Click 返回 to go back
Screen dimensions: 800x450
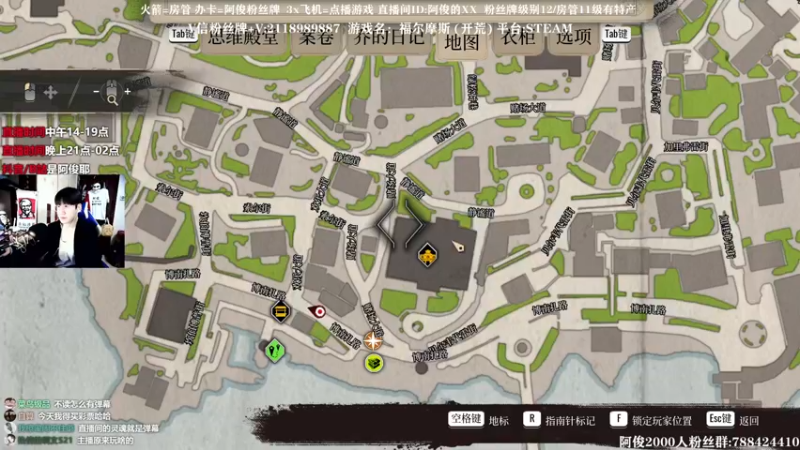pyautogui.click(x=749, y=421)
